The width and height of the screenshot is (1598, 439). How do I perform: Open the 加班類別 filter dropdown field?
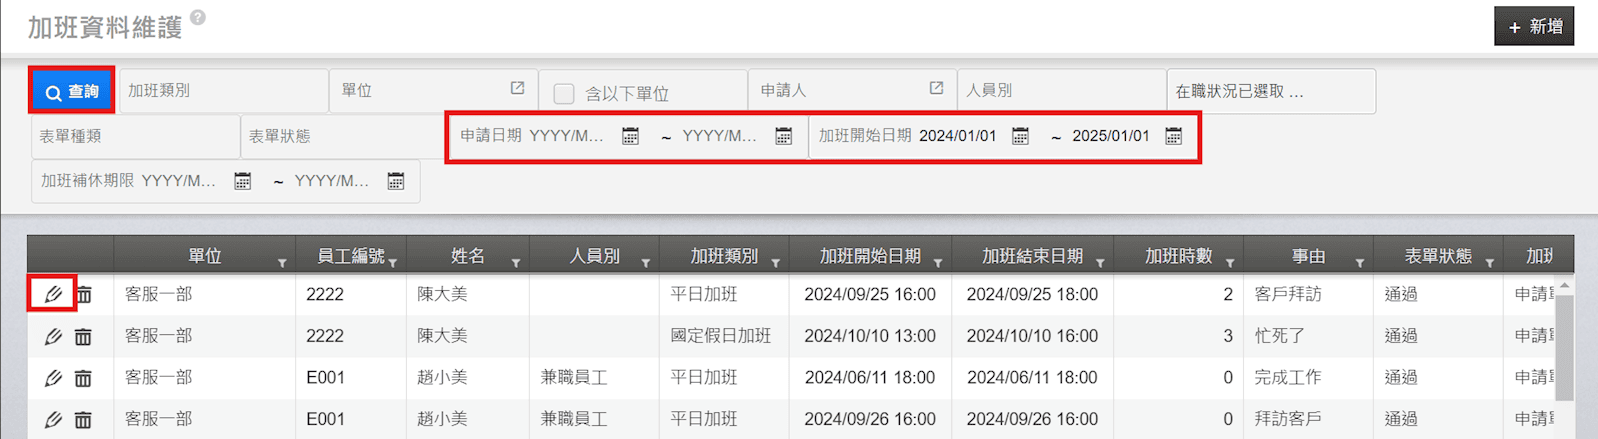coord(225,90)
